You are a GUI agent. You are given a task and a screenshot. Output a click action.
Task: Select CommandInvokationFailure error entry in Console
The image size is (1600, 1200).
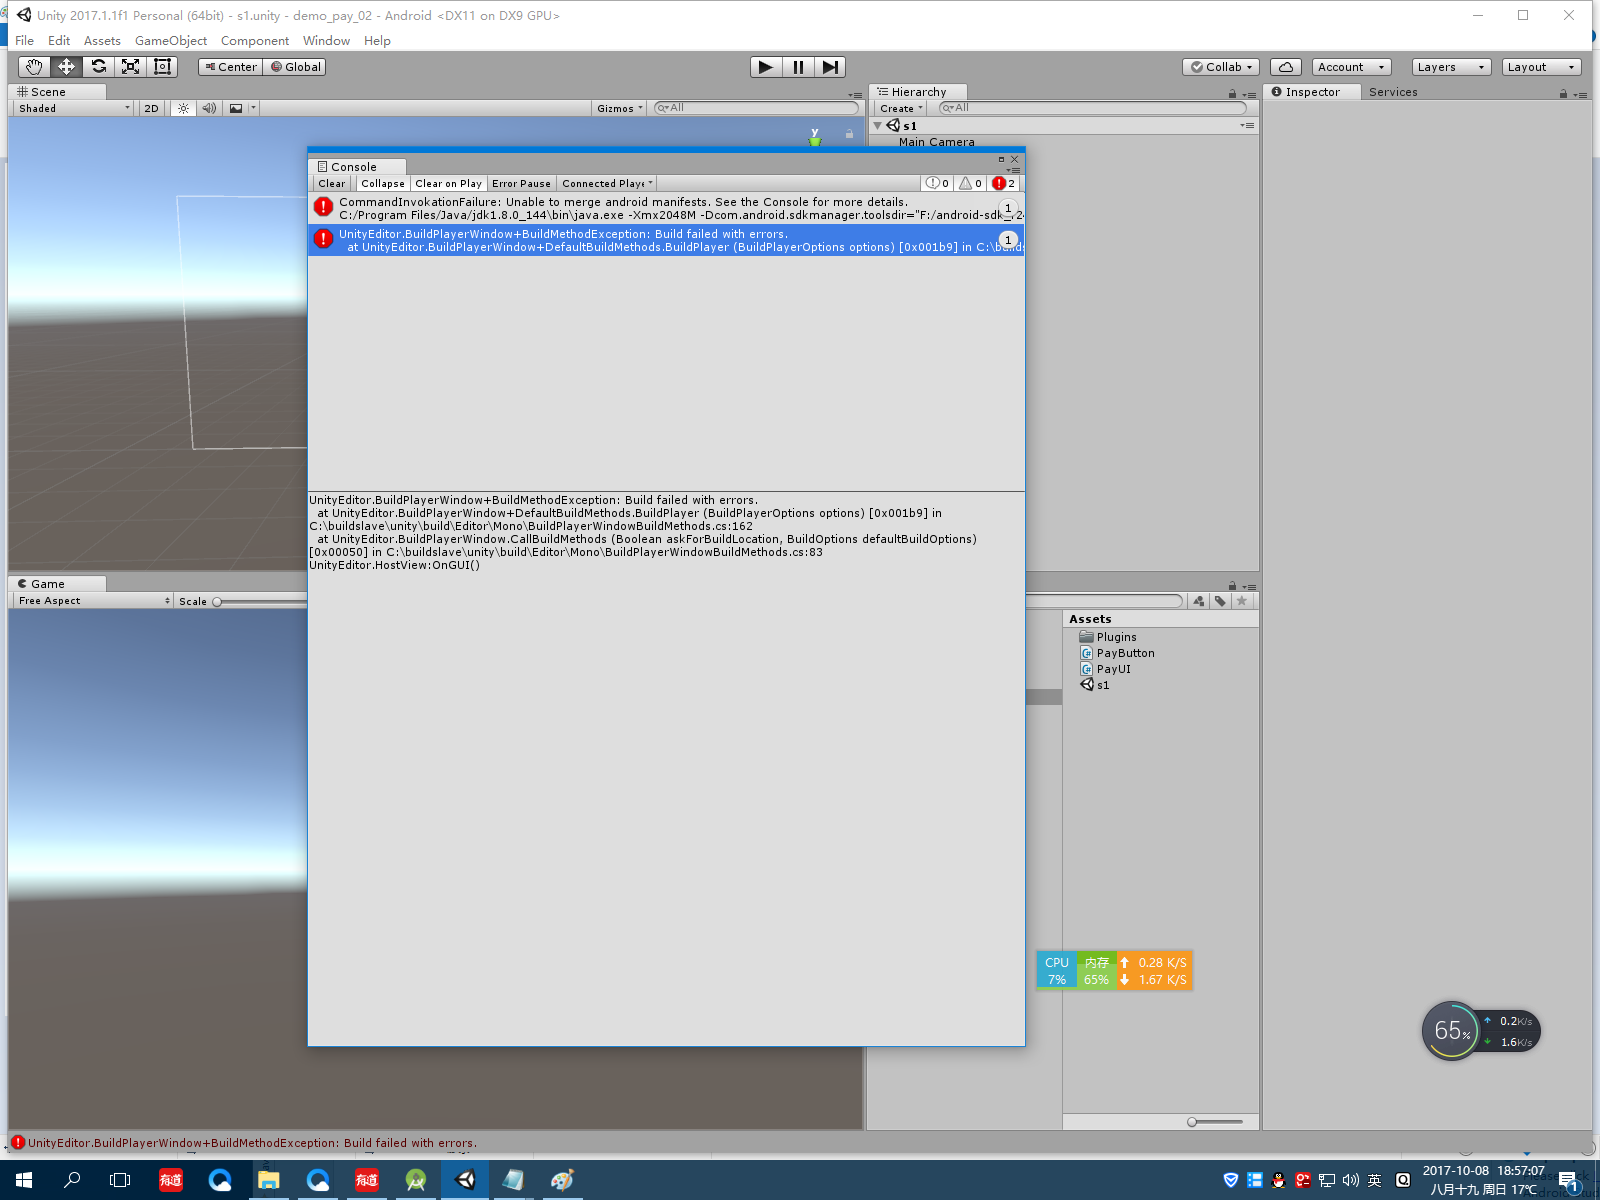[x=666, y=208]
